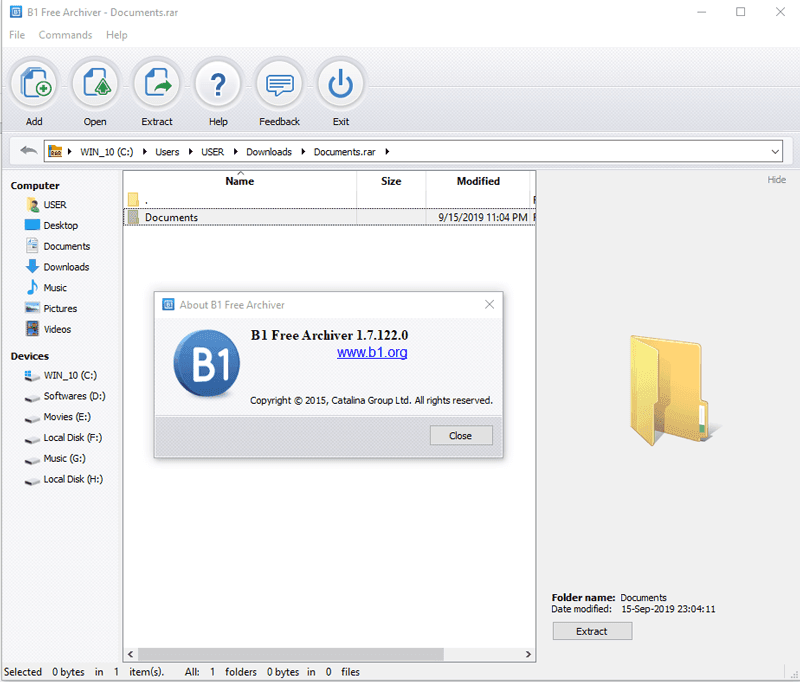Click horizontal scrollbar left arrow
The height and width of the screenshot is (682, 800).
tap(131, 654)
